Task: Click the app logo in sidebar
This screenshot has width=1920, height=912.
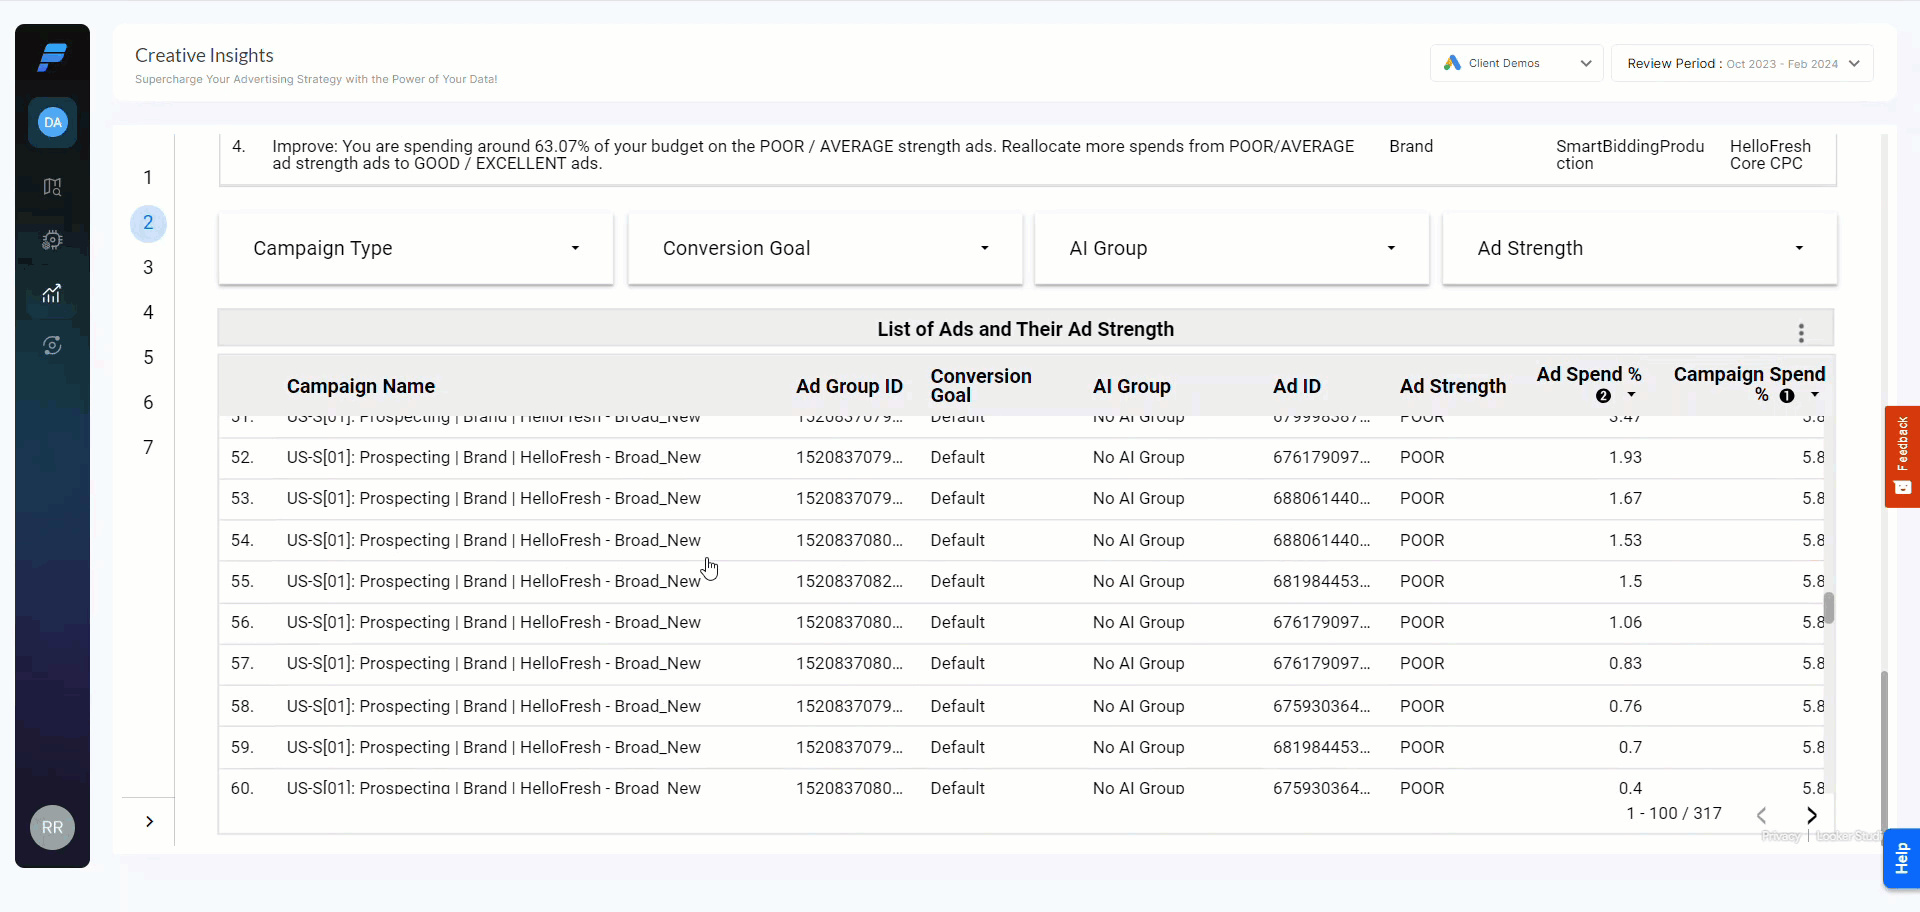Action: [52, 58]
